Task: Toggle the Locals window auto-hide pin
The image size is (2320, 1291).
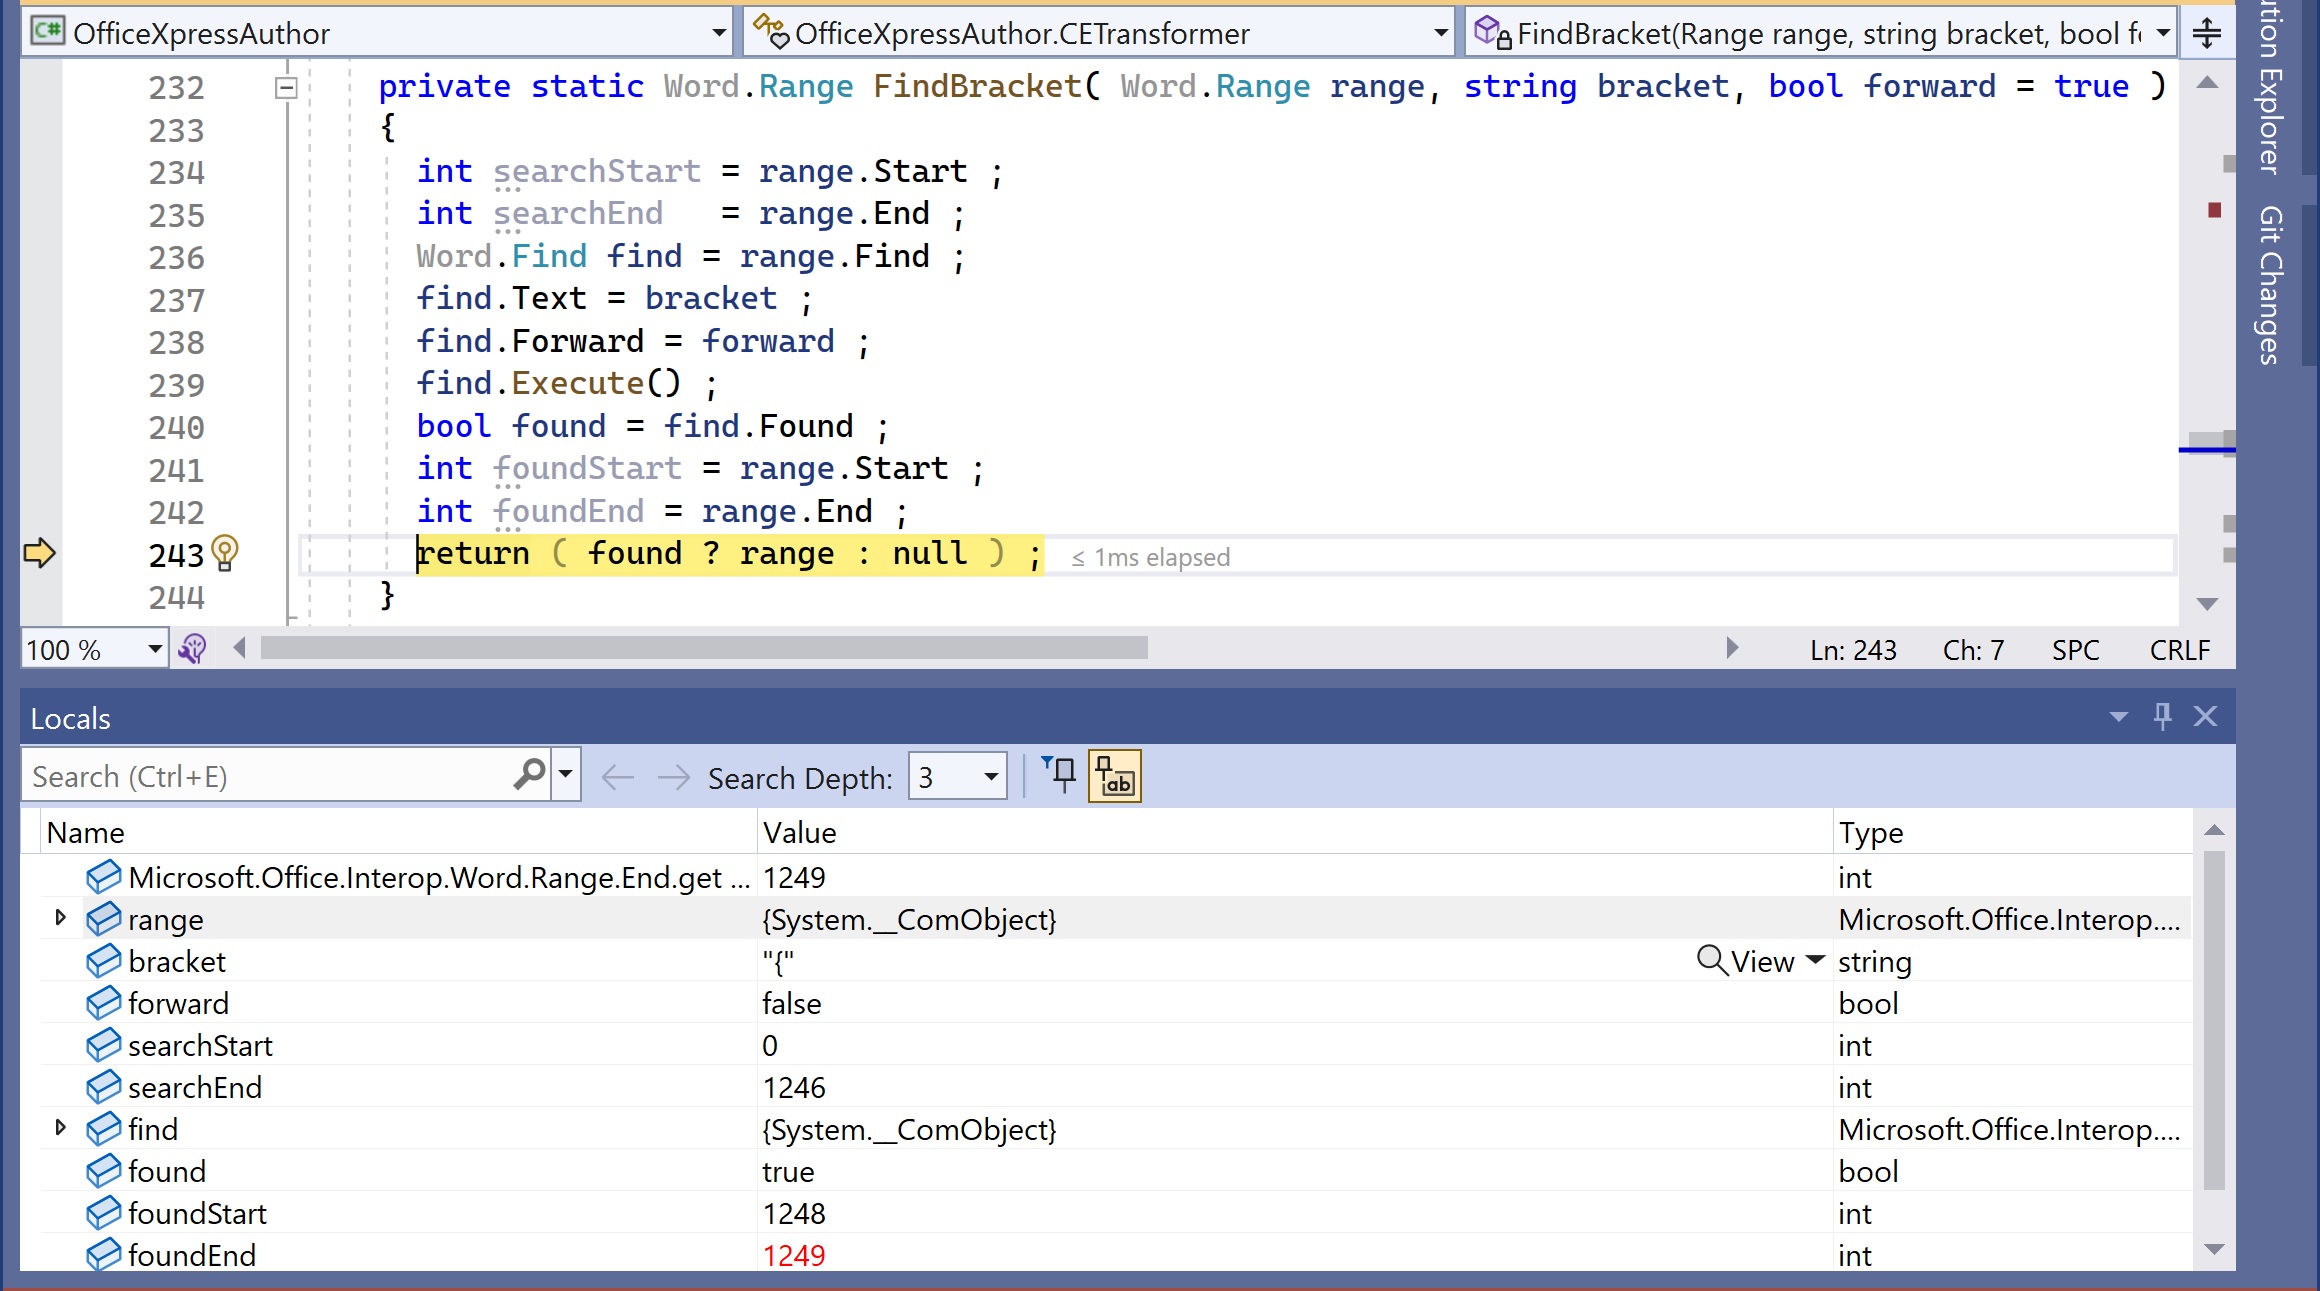Action: (2162, 716)
